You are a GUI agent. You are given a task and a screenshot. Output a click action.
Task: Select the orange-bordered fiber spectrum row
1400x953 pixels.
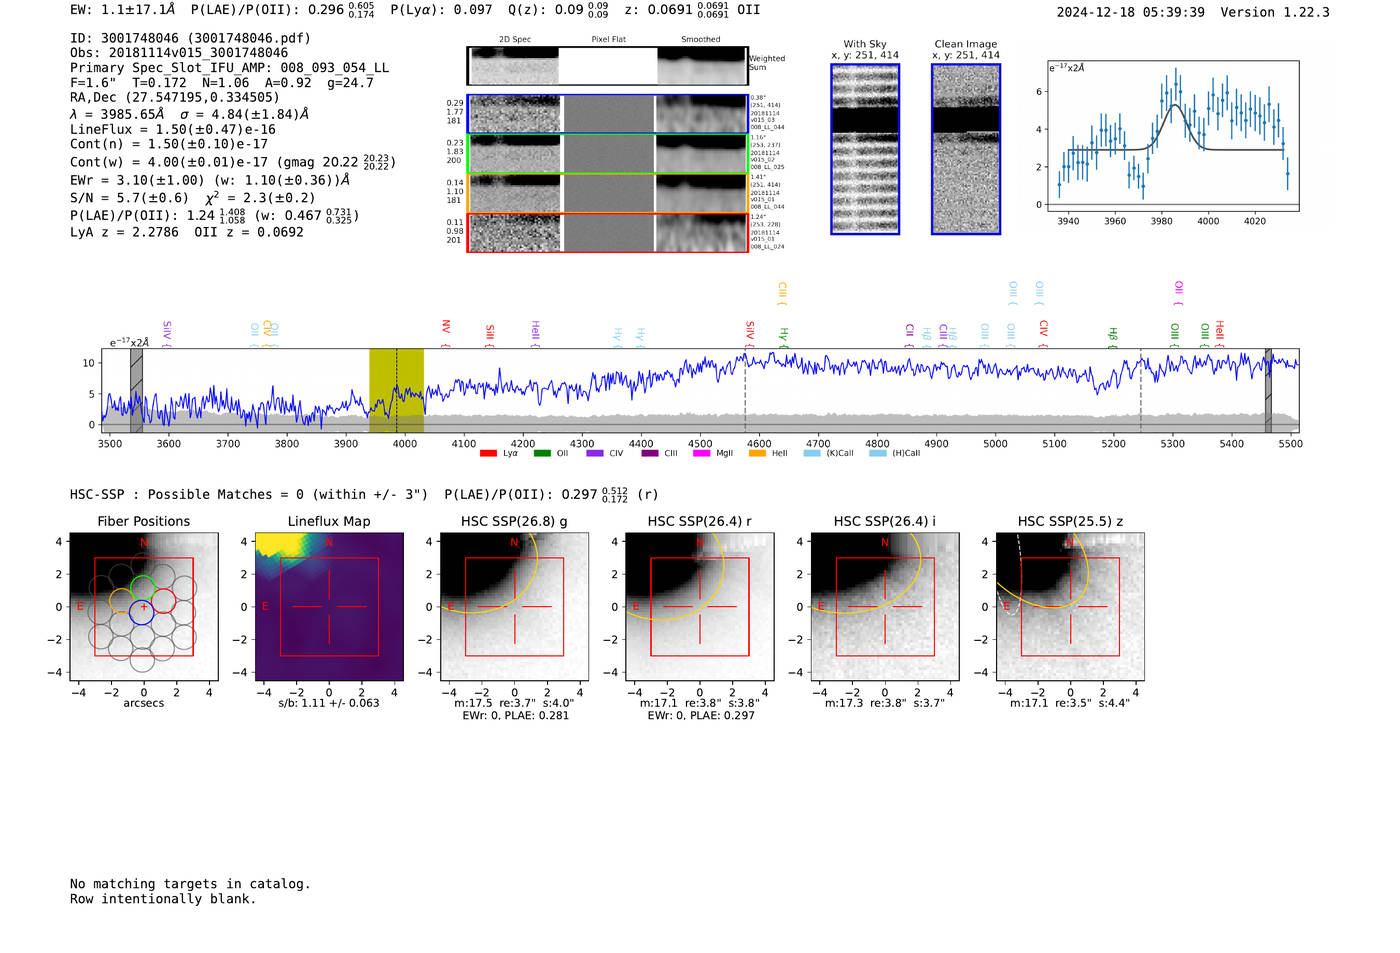click(x=608, y=193)
